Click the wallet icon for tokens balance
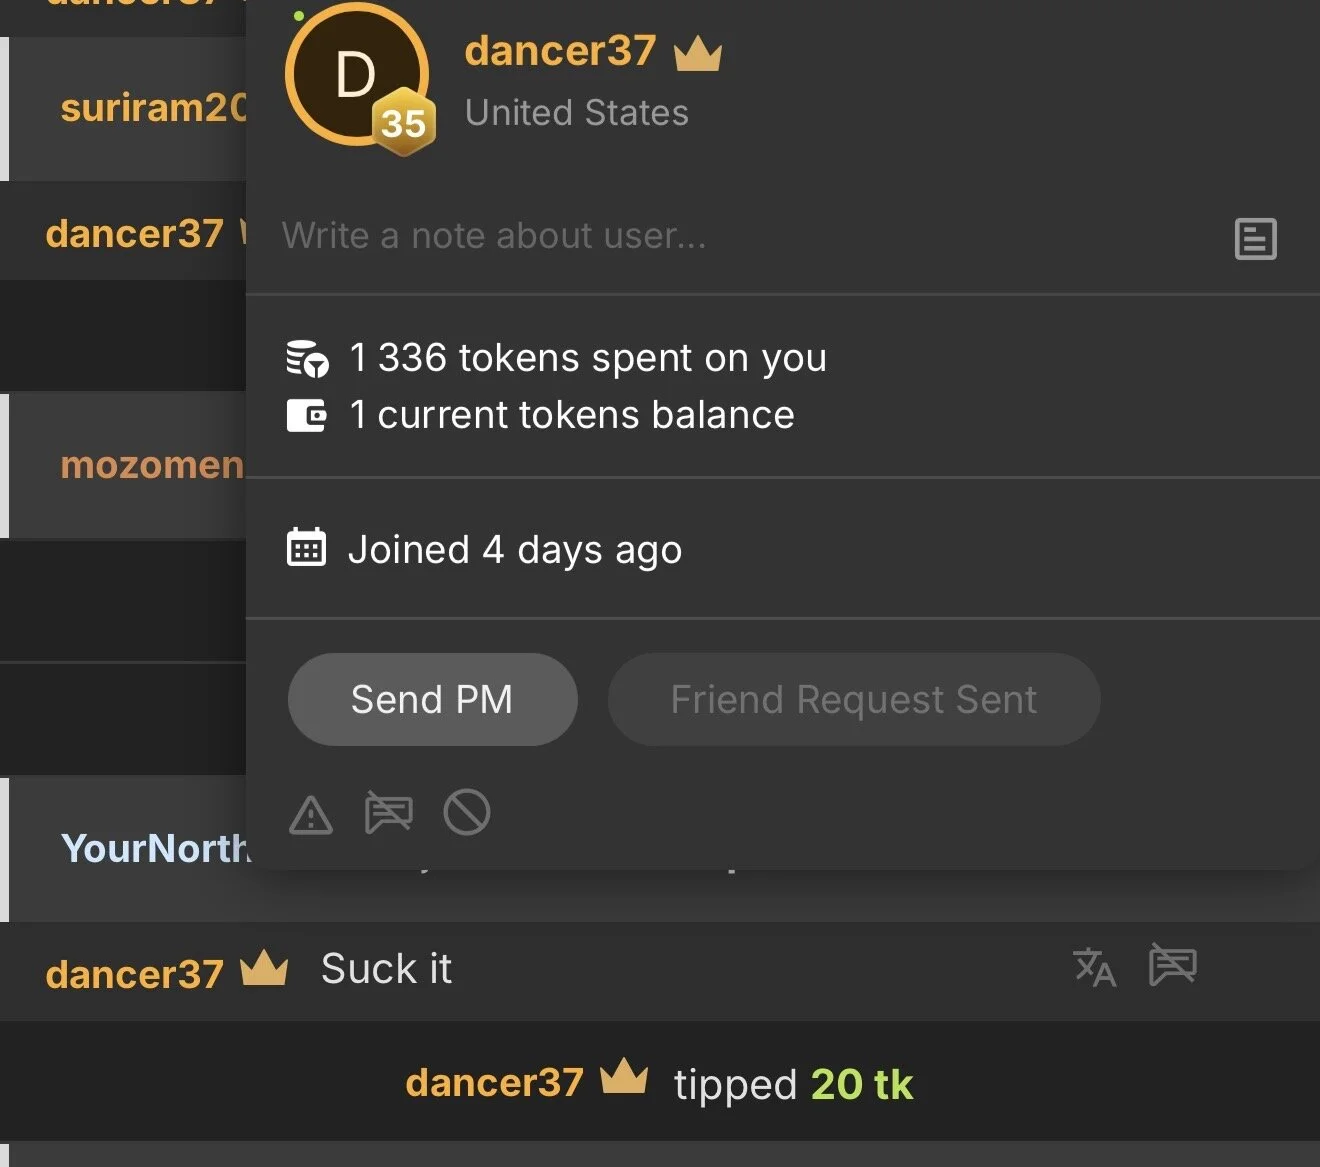The image size is (1320, 1167). pyautogui.click(x=306, y=415)
